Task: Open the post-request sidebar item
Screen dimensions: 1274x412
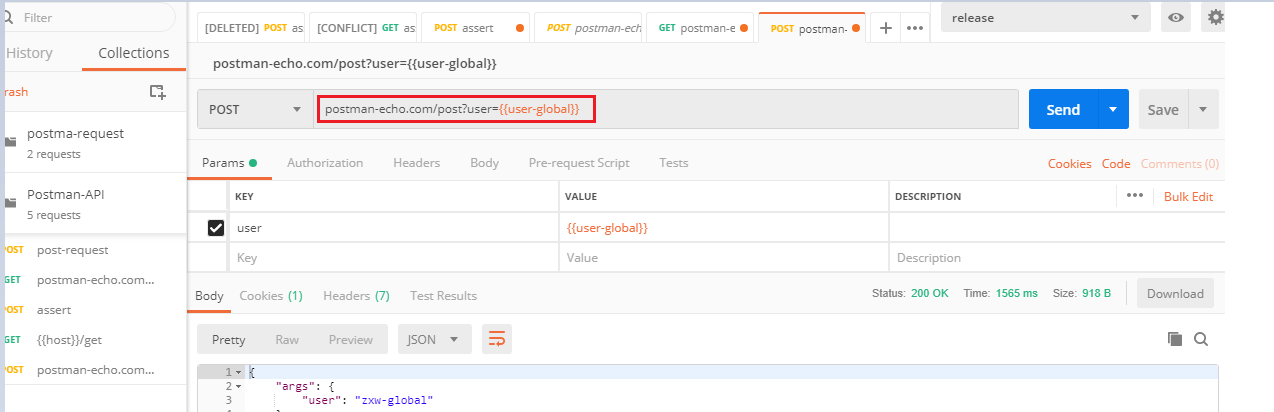Action: point(93,250)
